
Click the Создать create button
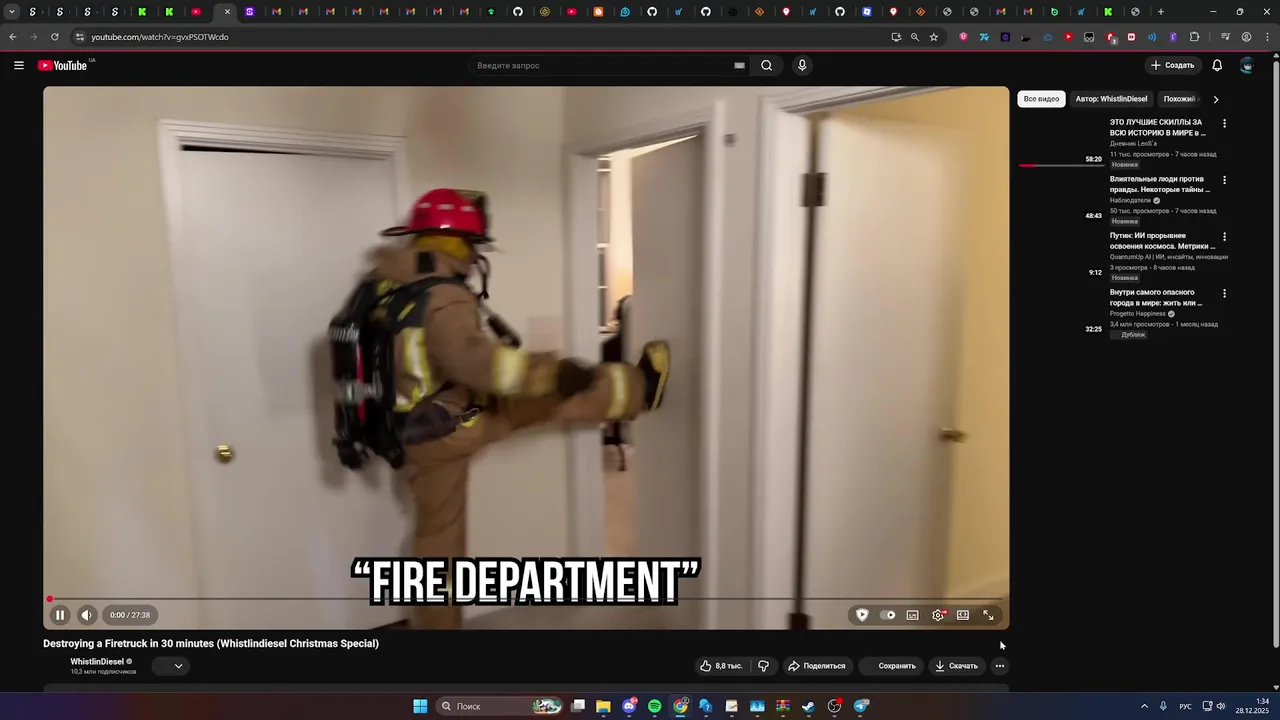click(1172, 65)
